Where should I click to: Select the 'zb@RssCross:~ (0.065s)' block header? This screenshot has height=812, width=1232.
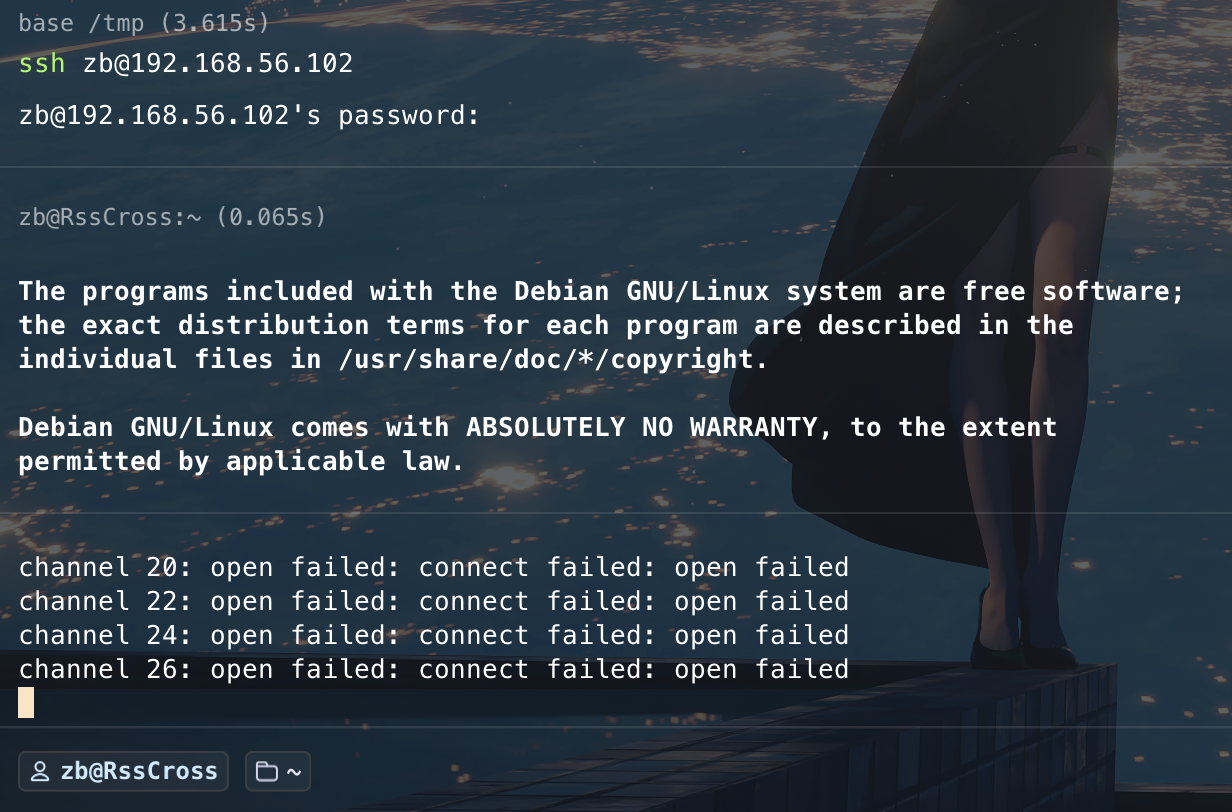click(172, 216)
